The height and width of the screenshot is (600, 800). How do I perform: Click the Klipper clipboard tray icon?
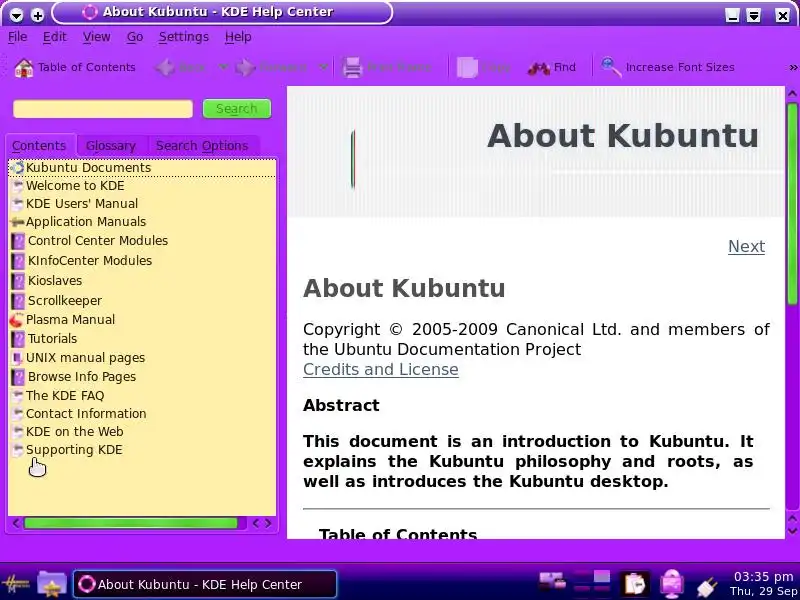tap(635, 584)
